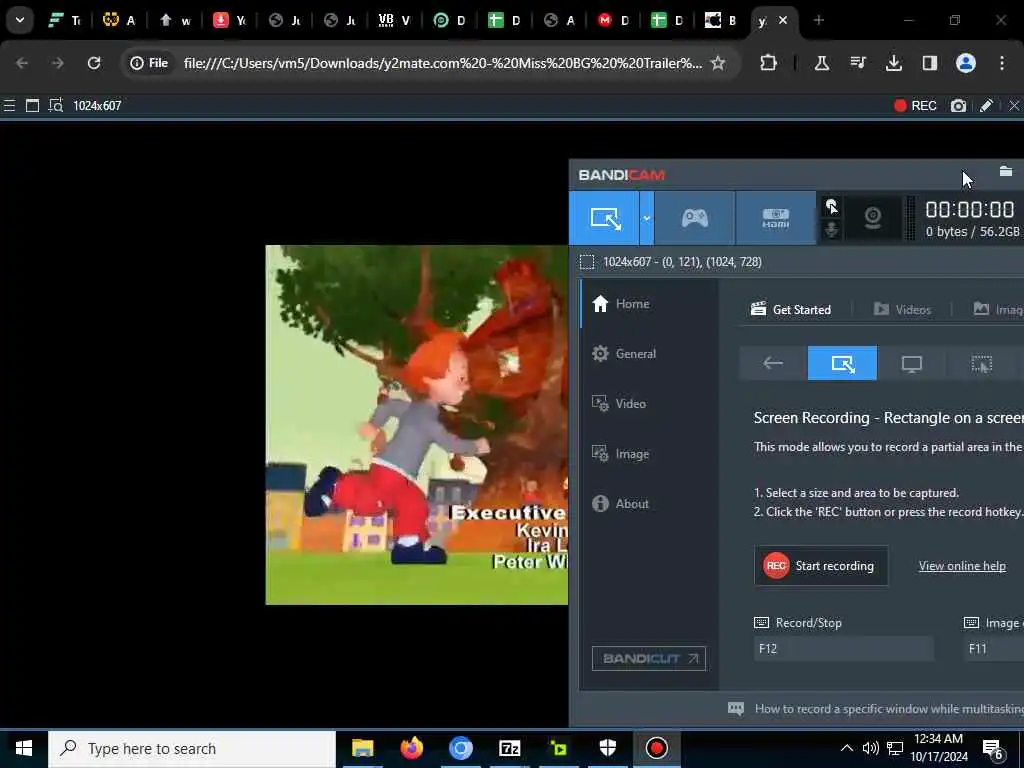Toggle webcam overlay icon
This screenshot has height=768, width=1024.
click(872, 218)
